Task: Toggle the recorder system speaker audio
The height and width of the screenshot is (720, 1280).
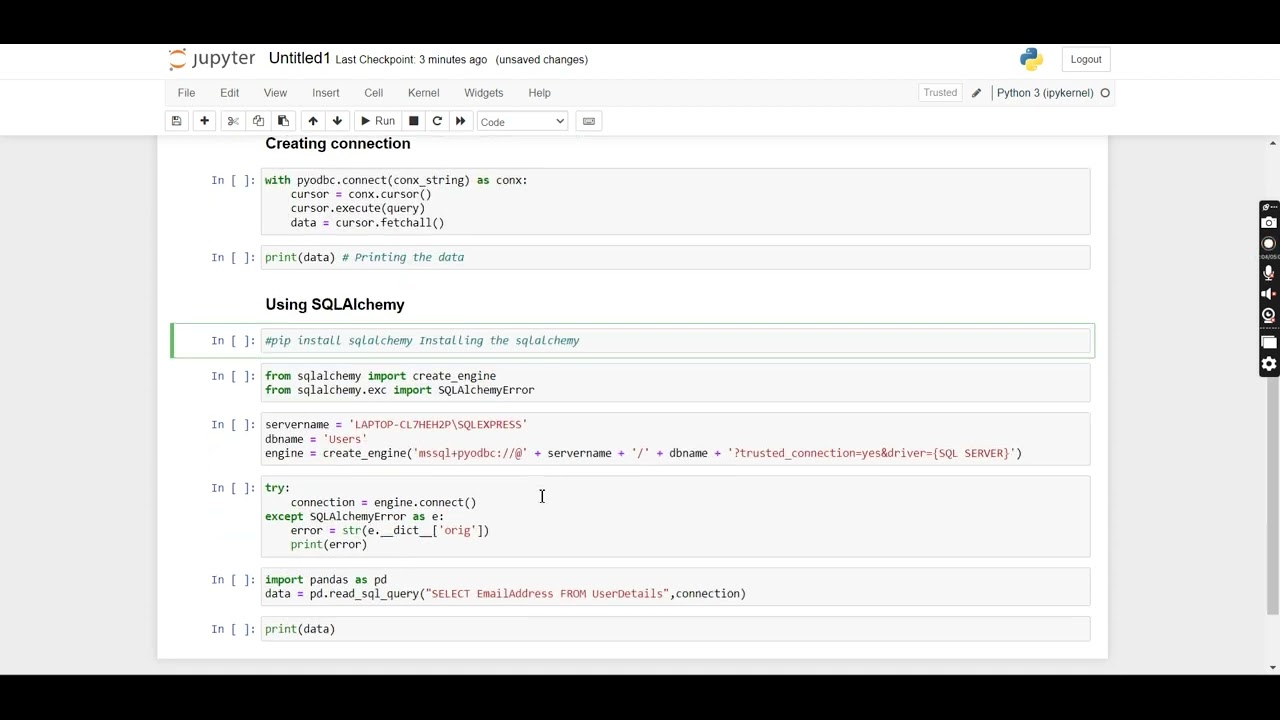Action: [x=1269, y=294]
